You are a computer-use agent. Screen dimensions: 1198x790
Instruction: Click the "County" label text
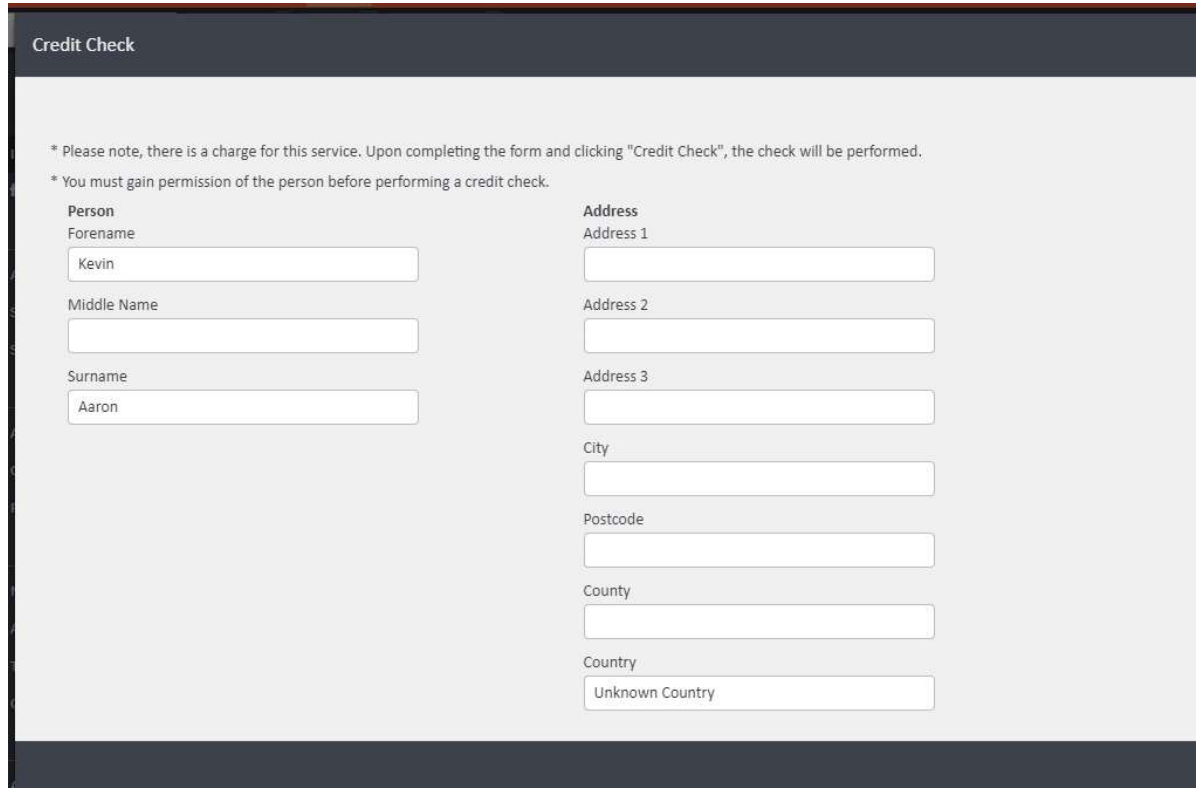(x=607, y=591)
